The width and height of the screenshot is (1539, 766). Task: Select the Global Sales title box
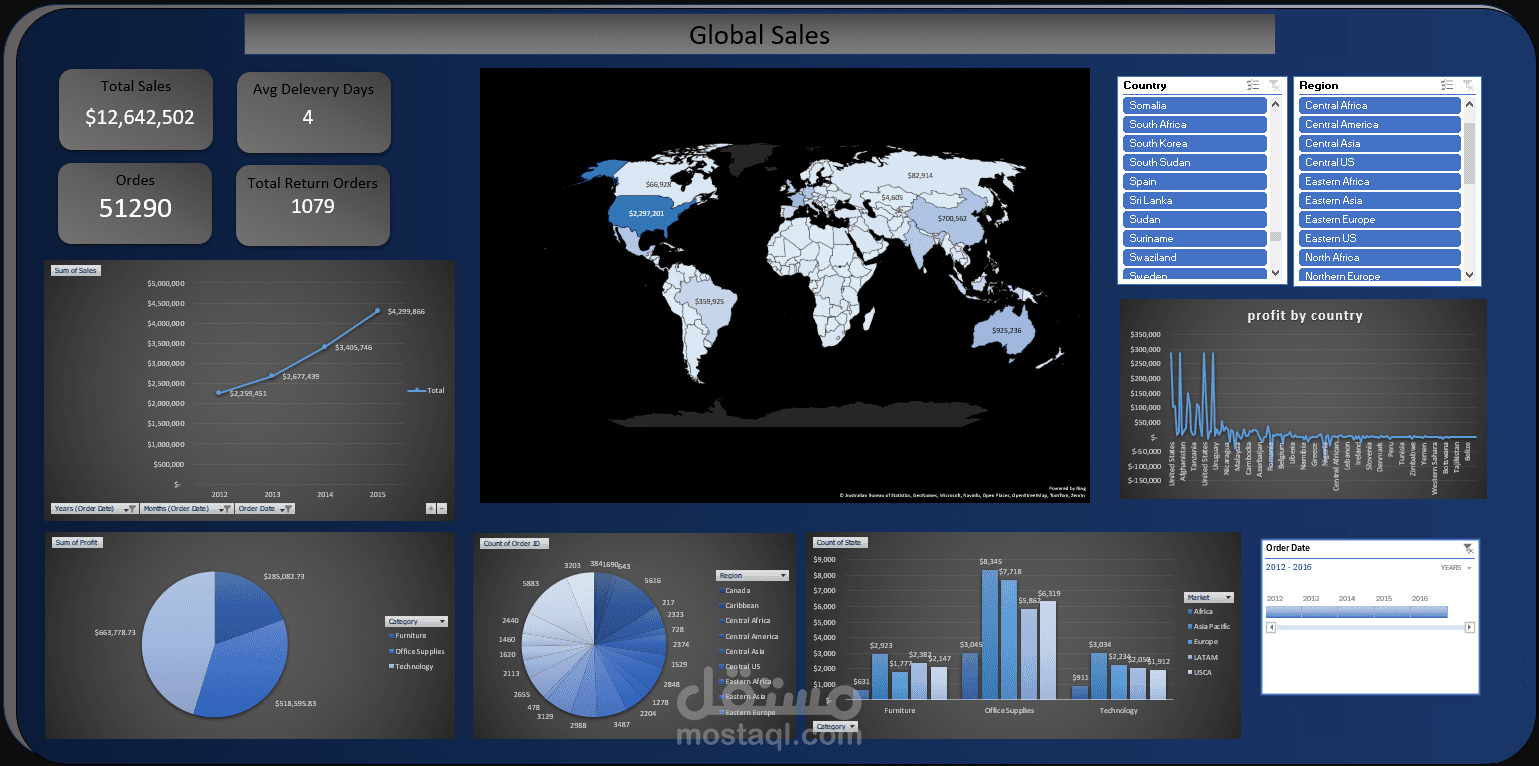coord(759,35)
